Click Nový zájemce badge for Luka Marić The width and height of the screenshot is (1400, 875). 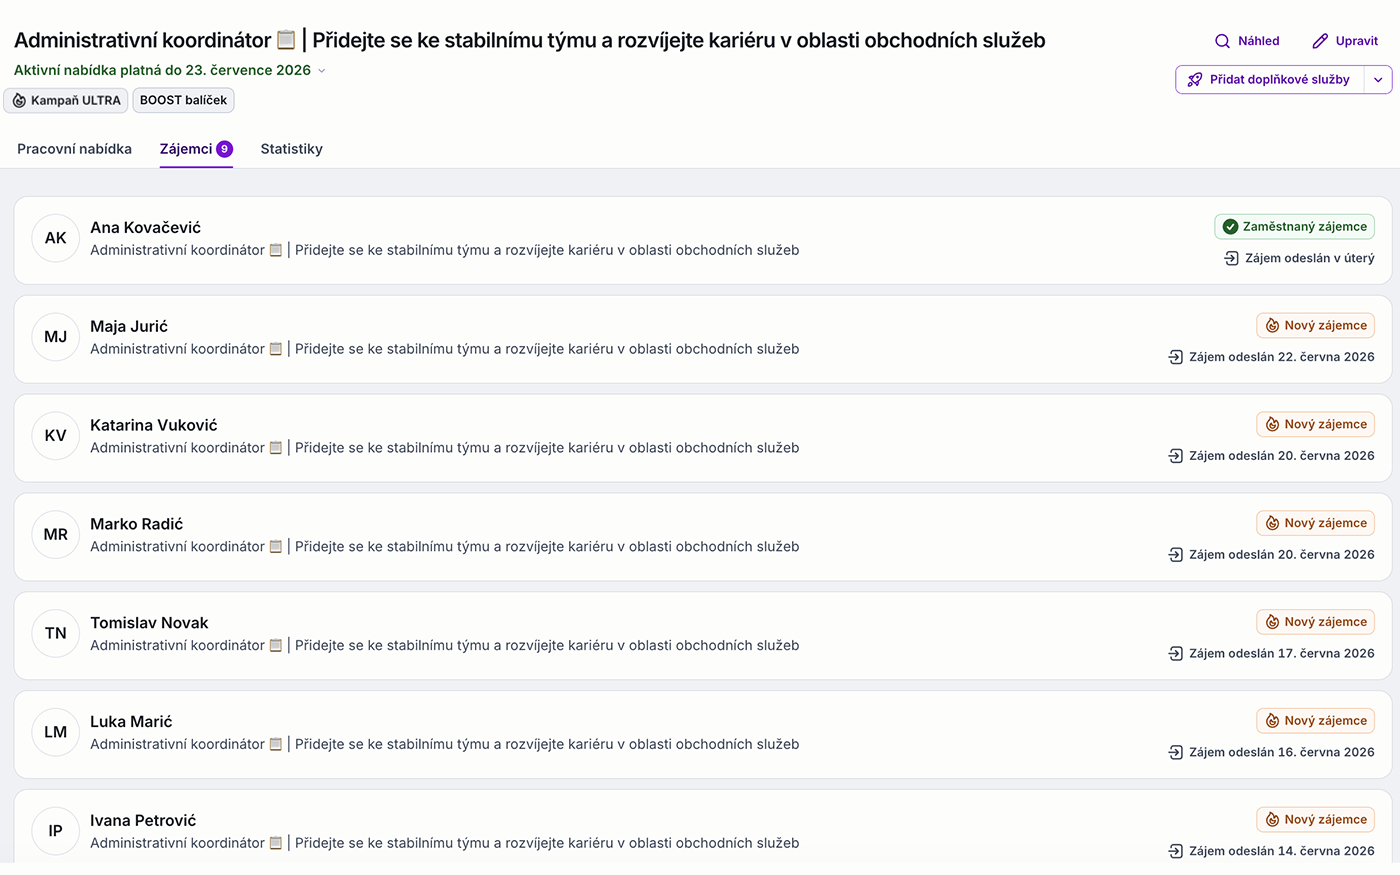click(x=1315, y=722)
